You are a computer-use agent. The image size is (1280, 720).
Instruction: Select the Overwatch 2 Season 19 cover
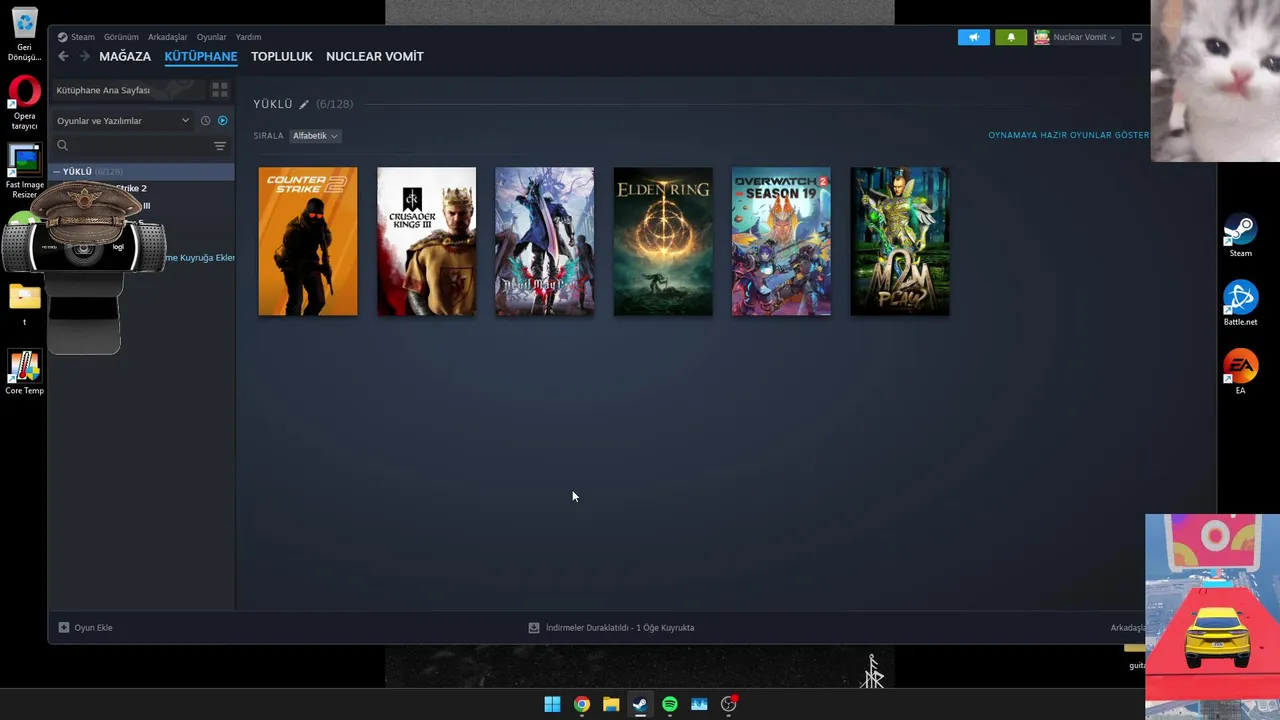point(781,241)
